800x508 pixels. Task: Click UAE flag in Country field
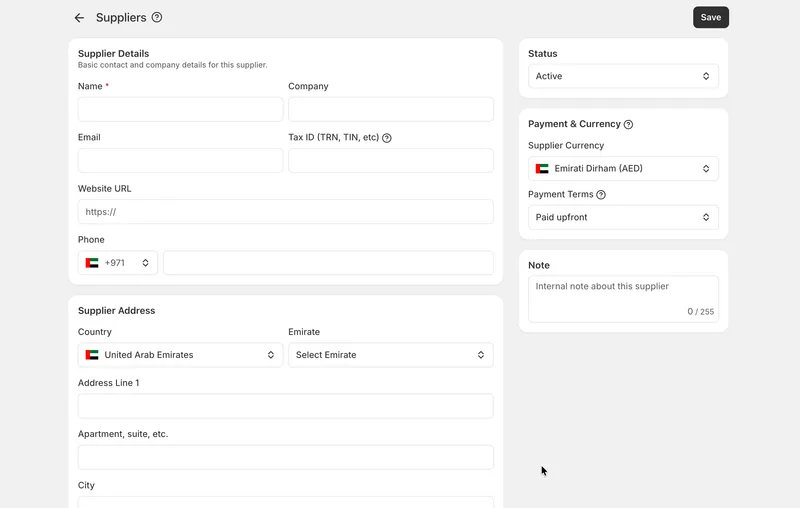[92, 355]
